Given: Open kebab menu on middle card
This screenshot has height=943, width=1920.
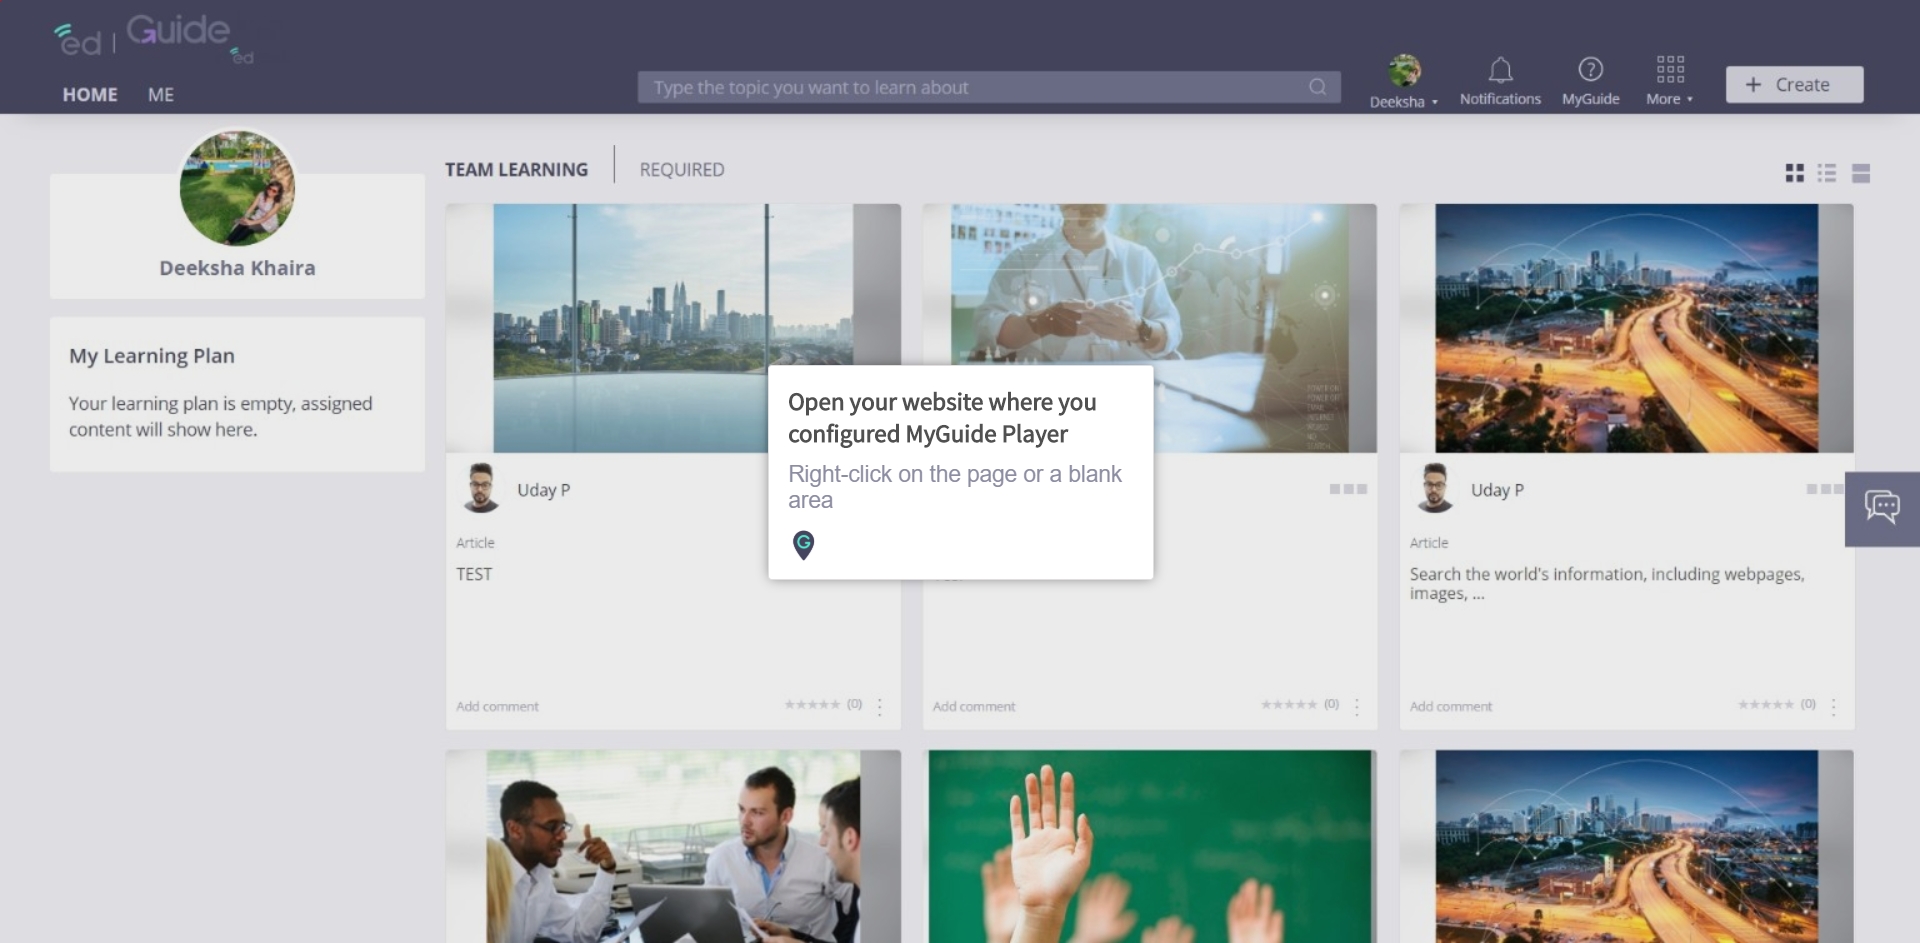Looking at the screenshot, I should (1357, 707).
